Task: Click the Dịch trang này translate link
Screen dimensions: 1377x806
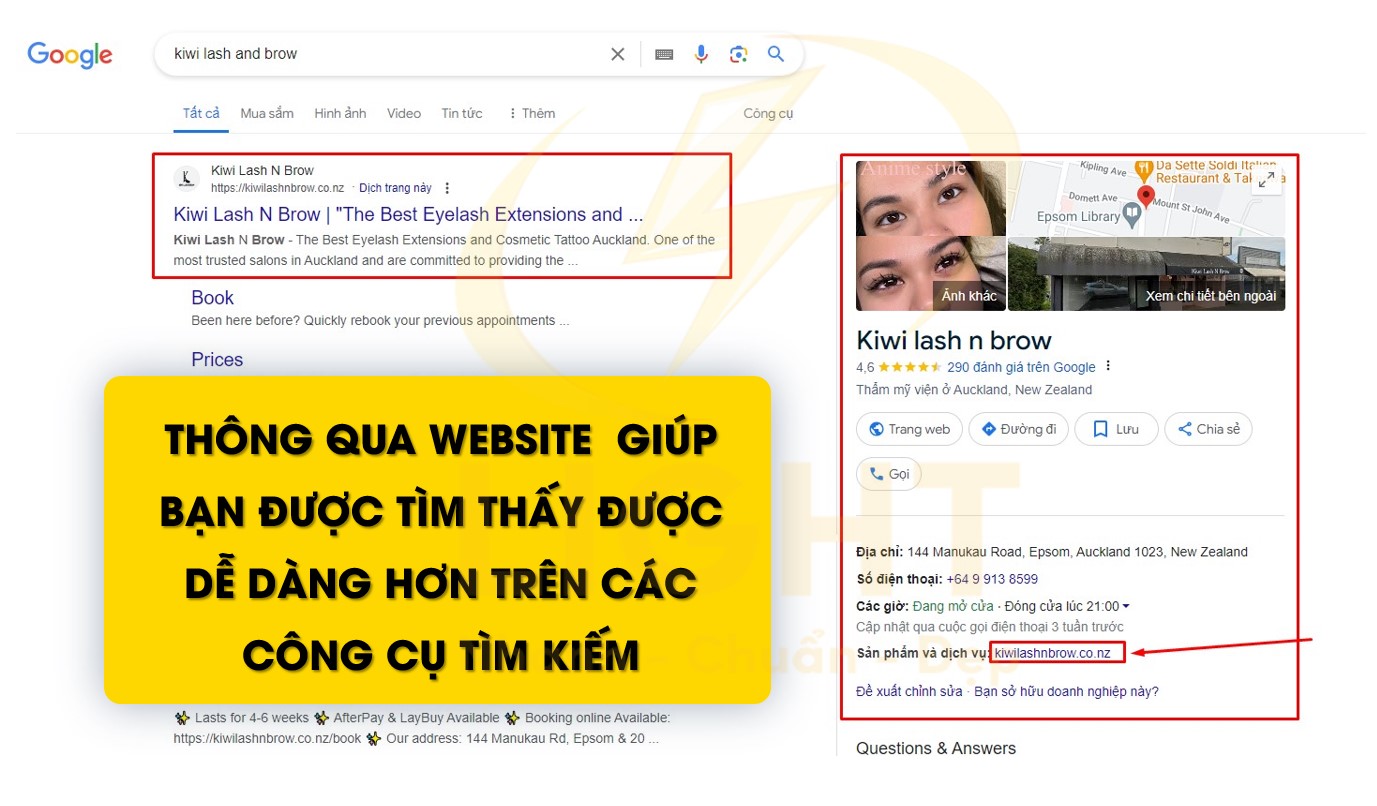Action: (x=395, y=188)
